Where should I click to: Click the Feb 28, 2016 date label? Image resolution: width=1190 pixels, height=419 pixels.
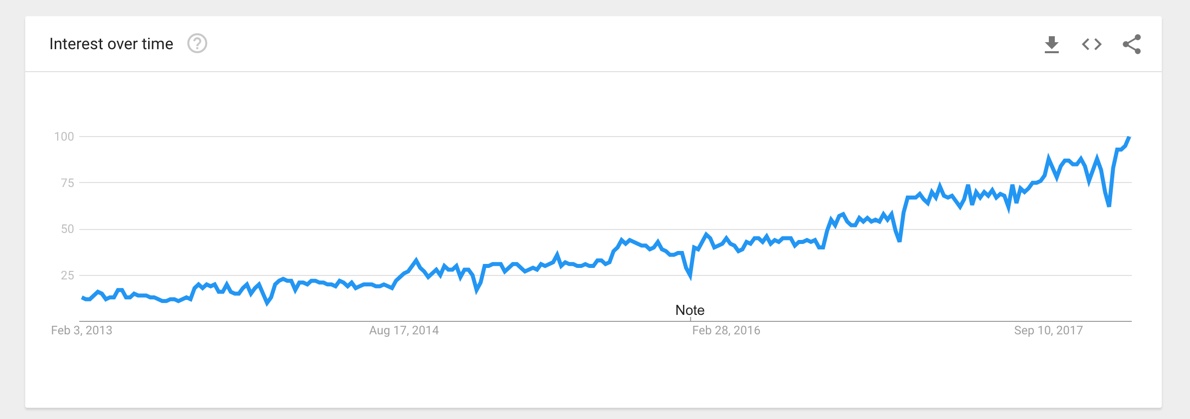pyautogui.click(x=726, y=331)
